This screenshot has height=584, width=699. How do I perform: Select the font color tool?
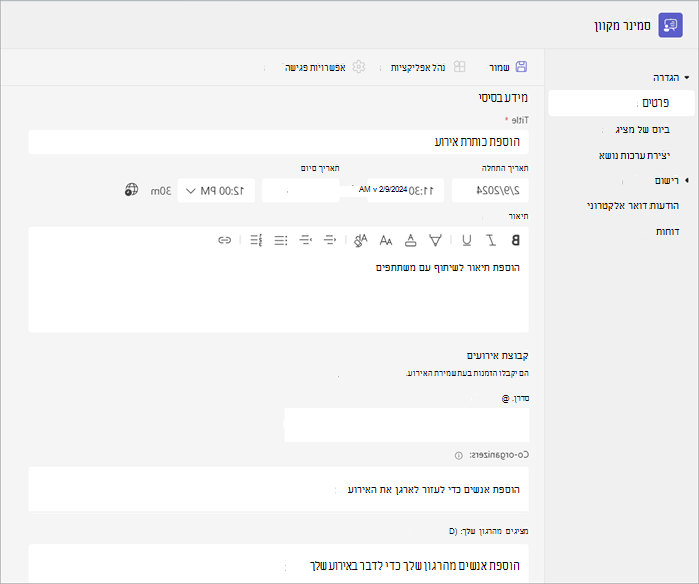pos(411,240)
